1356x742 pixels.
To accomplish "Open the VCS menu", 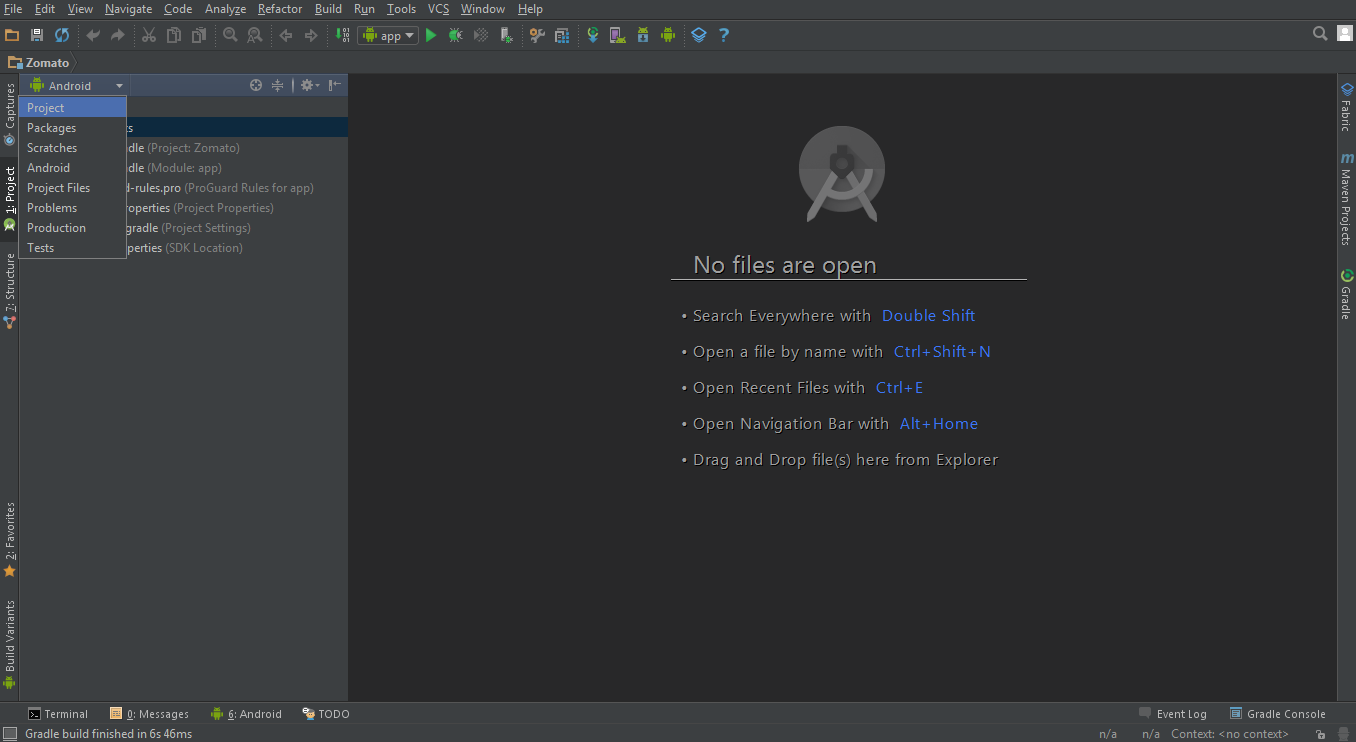I will click(x=439, y=9).
